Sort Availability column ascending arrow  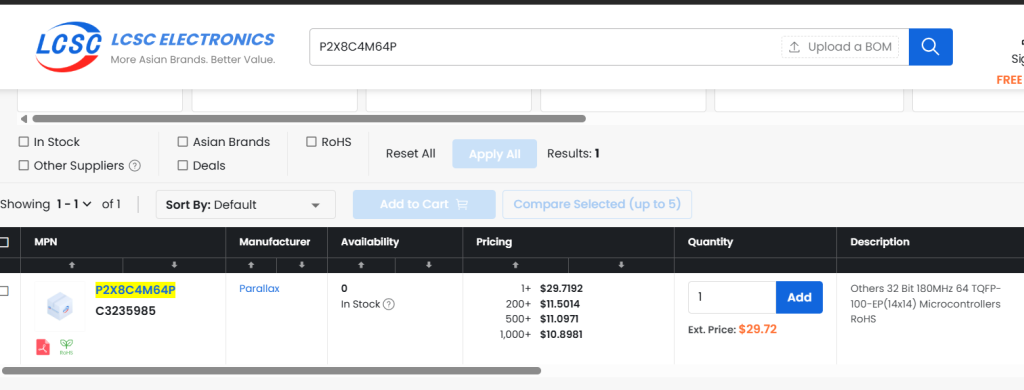tap(361, 265)
